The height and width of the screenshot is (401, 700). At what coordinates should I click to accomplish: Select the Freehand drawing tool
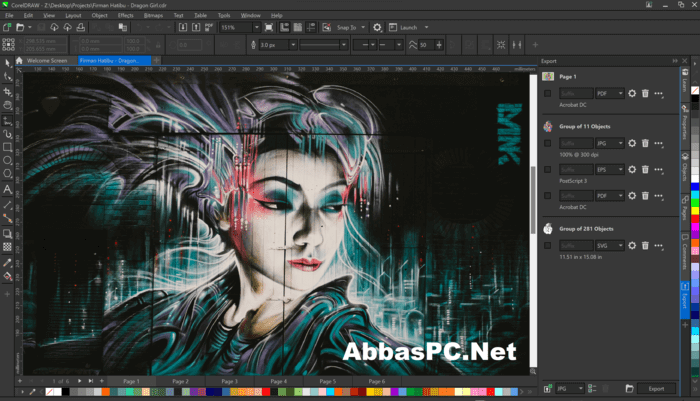pyautogui.click(x=8, y=121)
